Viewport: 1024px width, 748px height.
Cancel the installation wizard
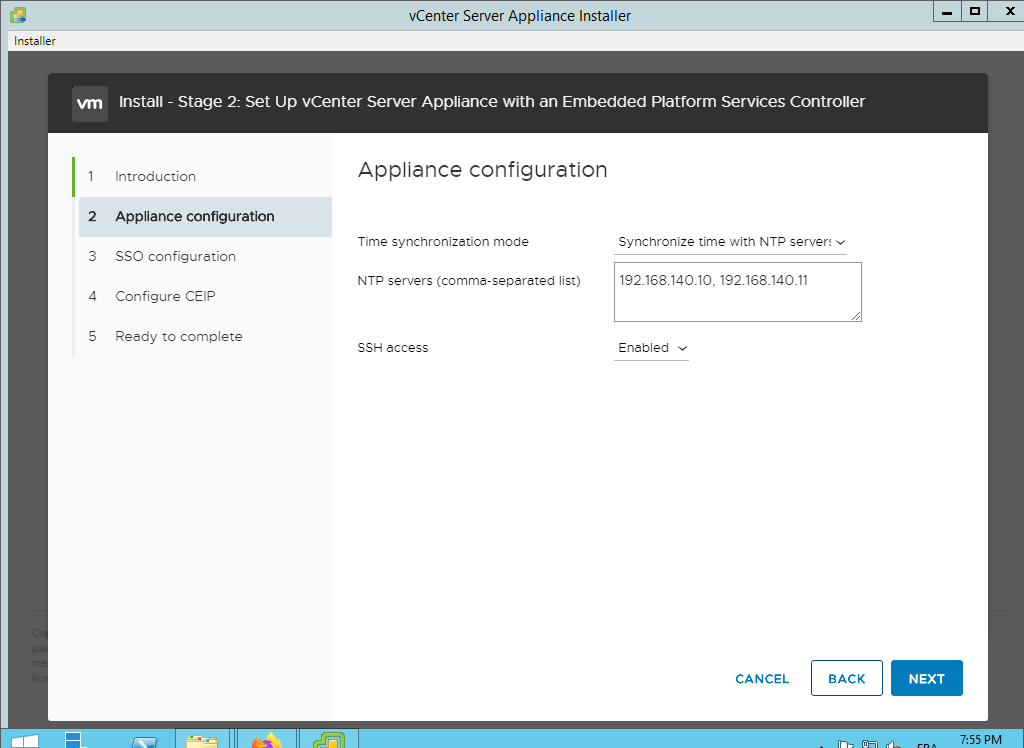tap(761, 679)
